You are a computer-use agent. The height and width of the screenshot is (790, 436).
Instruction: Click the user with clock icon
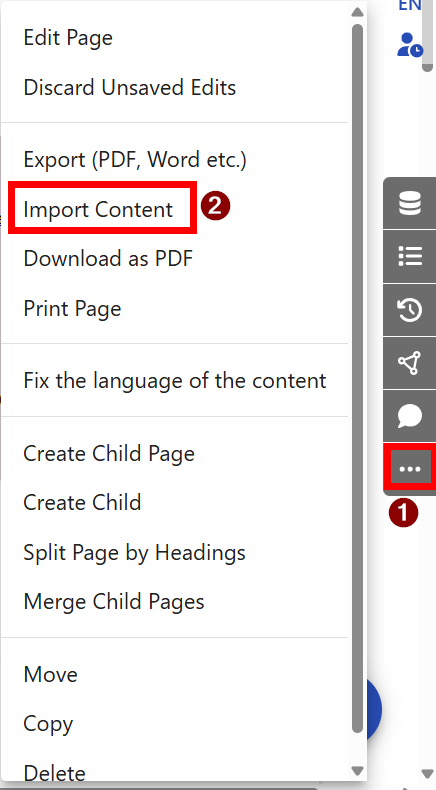tap(410, 44)
